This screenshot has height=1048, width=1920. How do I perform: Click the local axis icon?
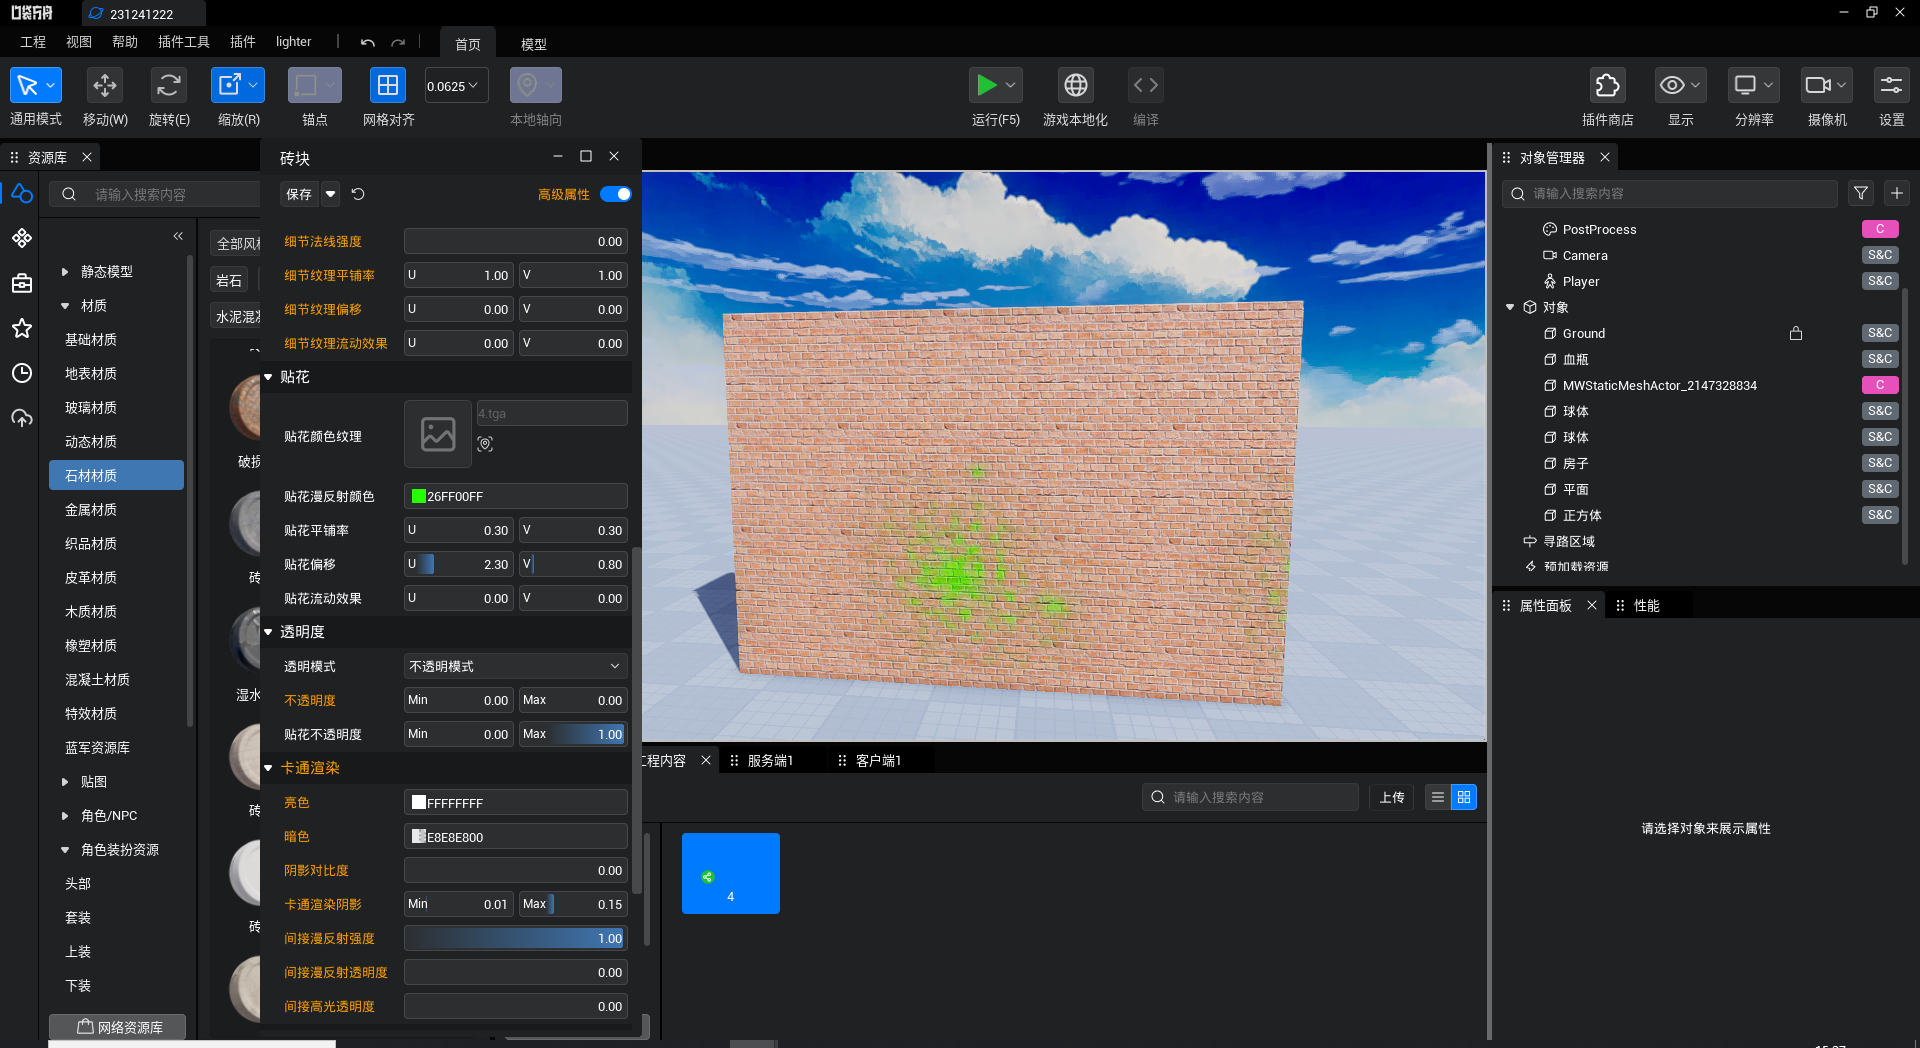[x=535, y=85]
